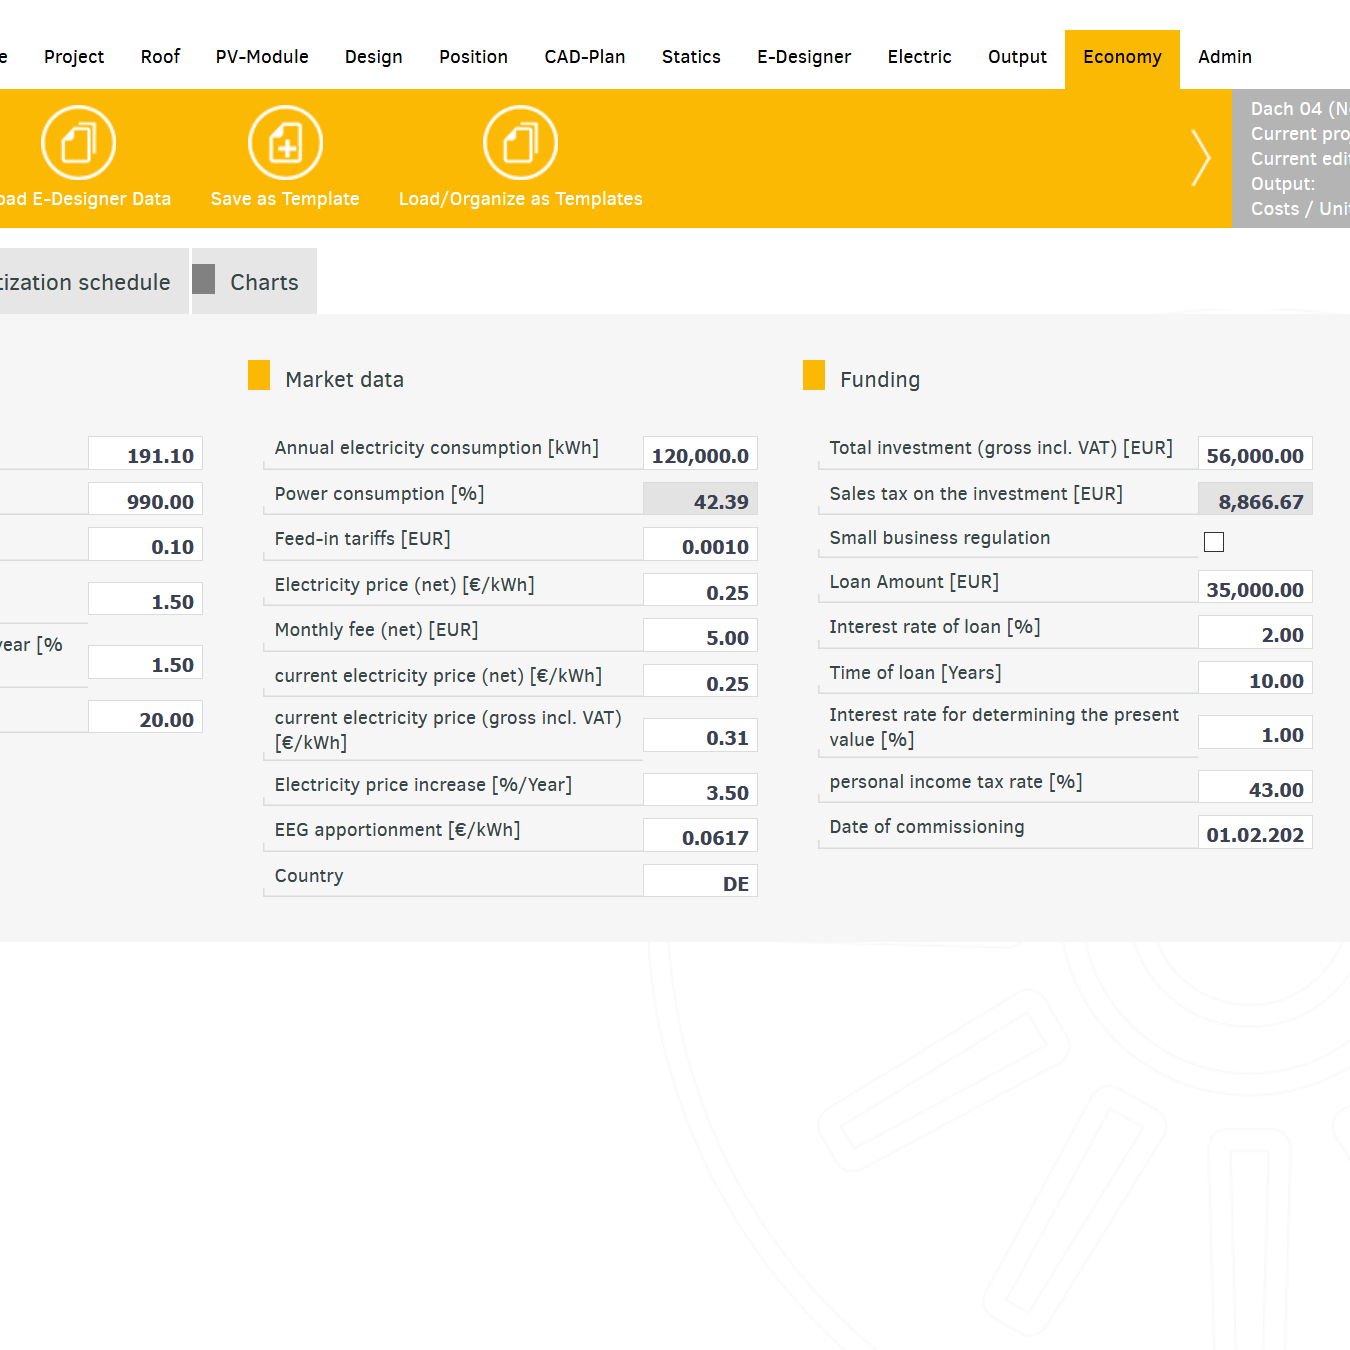Viewport: 1350px width, 1350px height.
Task: Open the amortization schedule tab
Action: pyautogui.click(x=85, y=282)
